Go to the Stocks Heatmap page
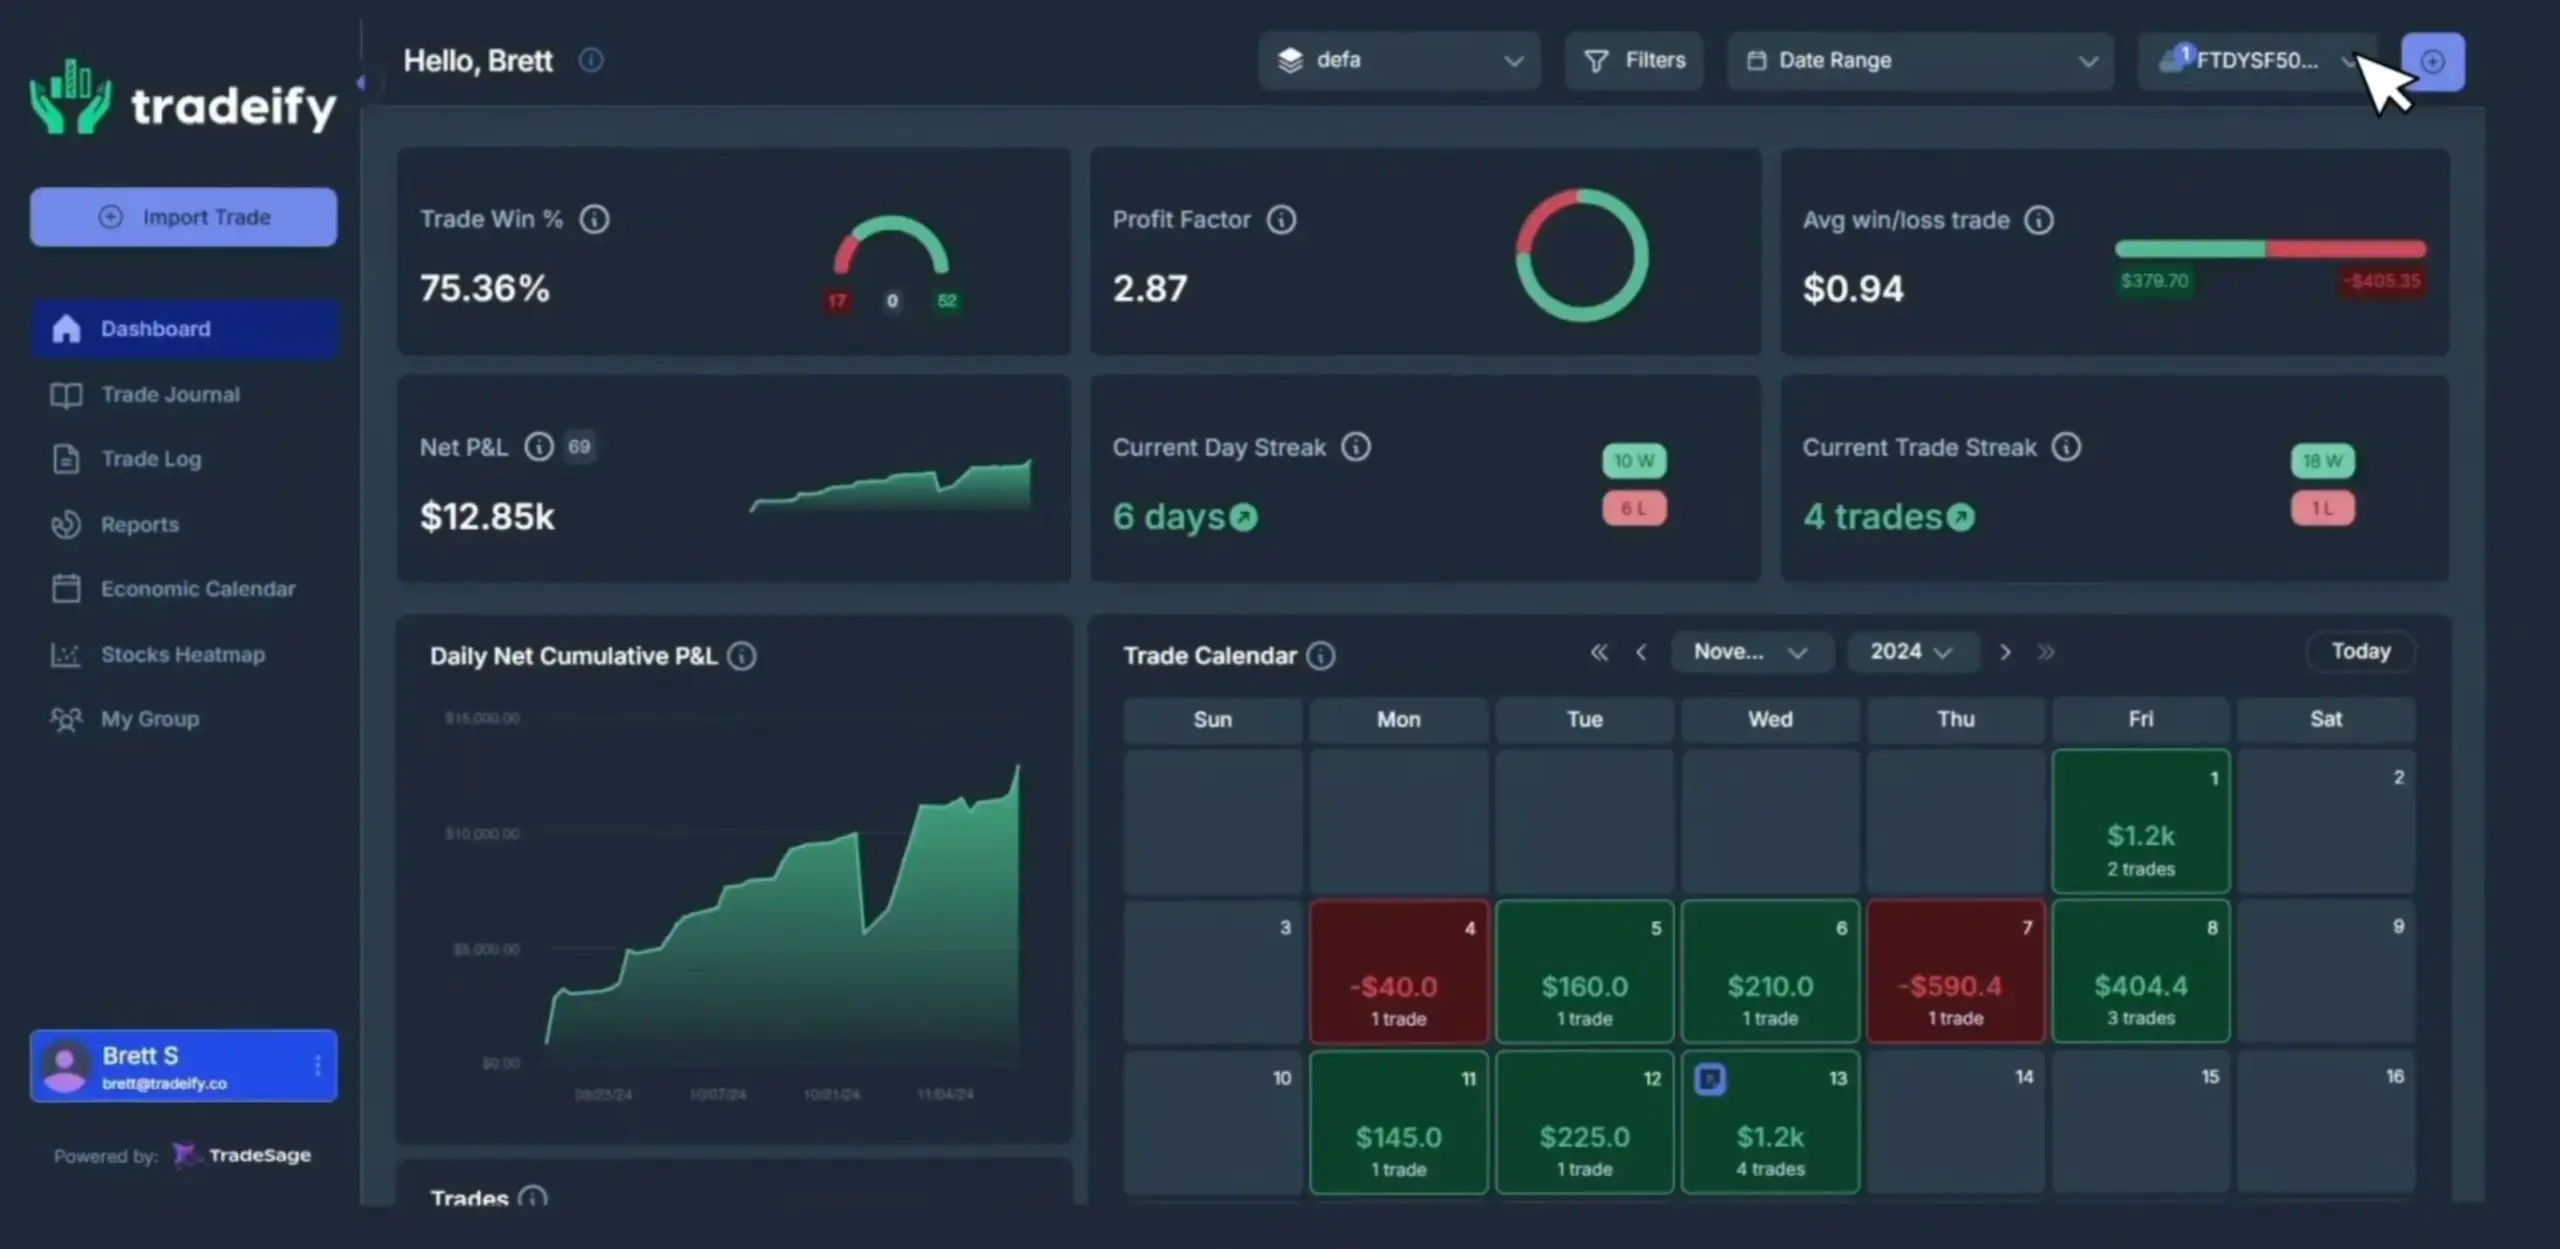 [x=182, y=655]
